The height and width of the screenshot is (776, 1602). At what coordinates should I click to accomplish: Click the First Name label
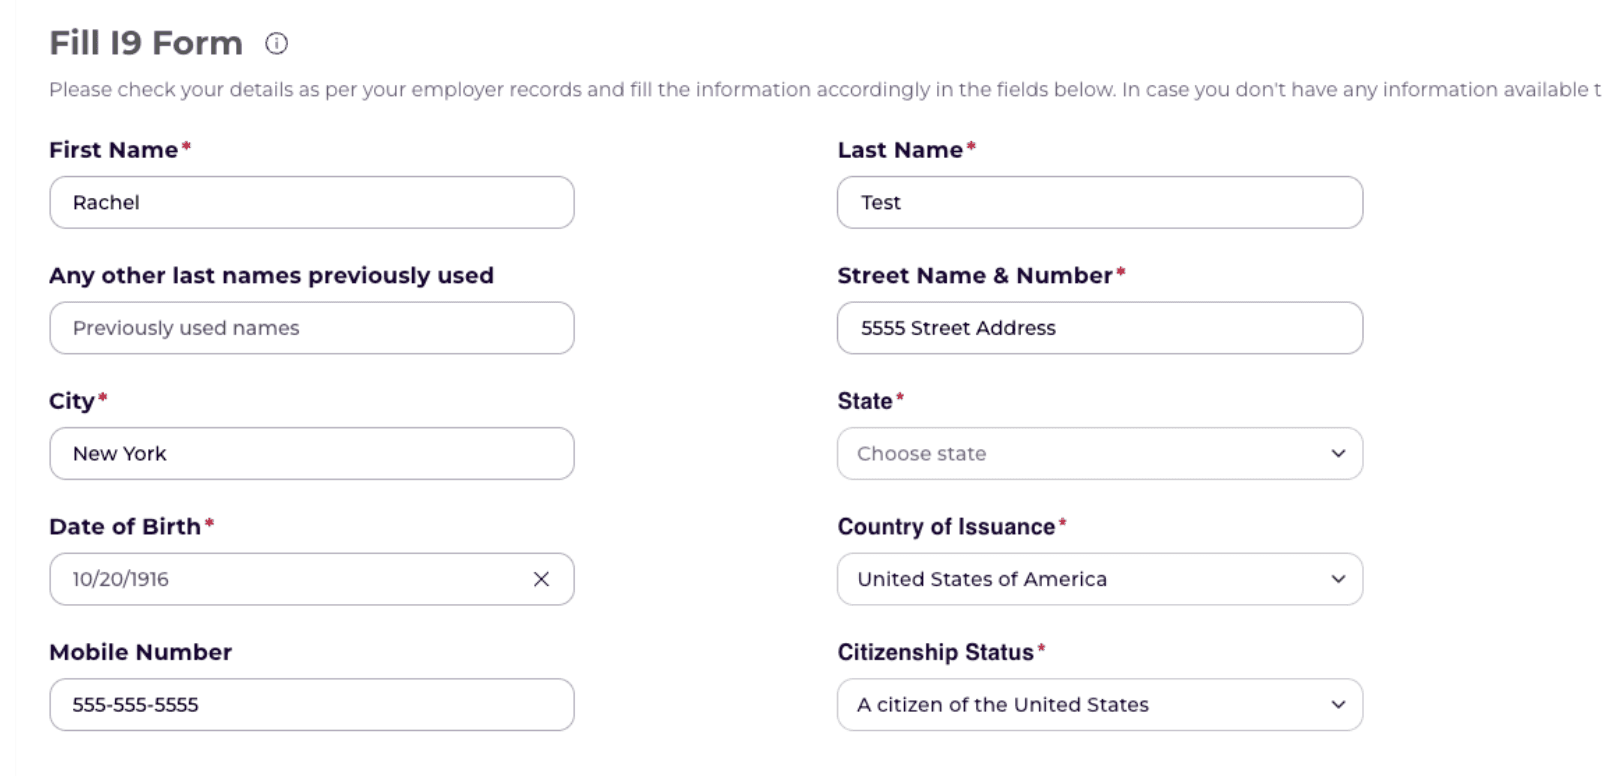click(114, 150)
